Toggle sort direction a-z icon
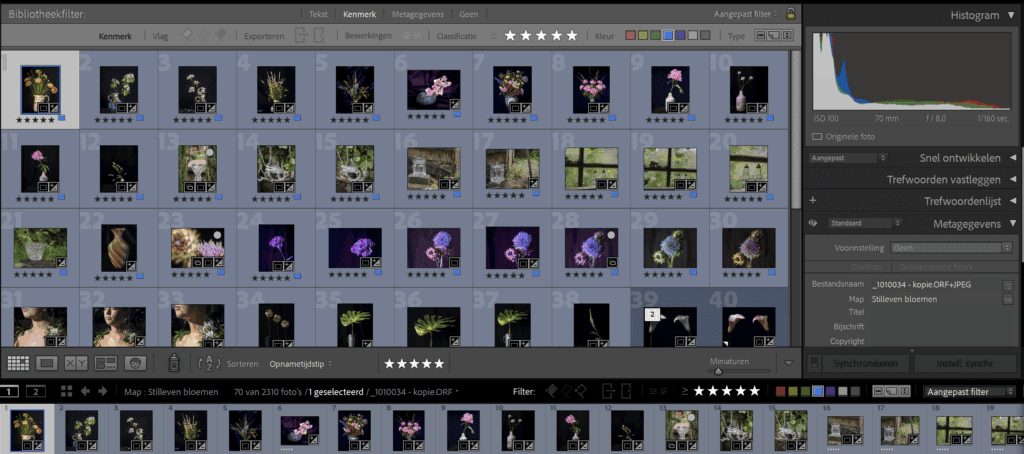The width and height of the screenshot is (1024, 454). (x=209, y=364)
